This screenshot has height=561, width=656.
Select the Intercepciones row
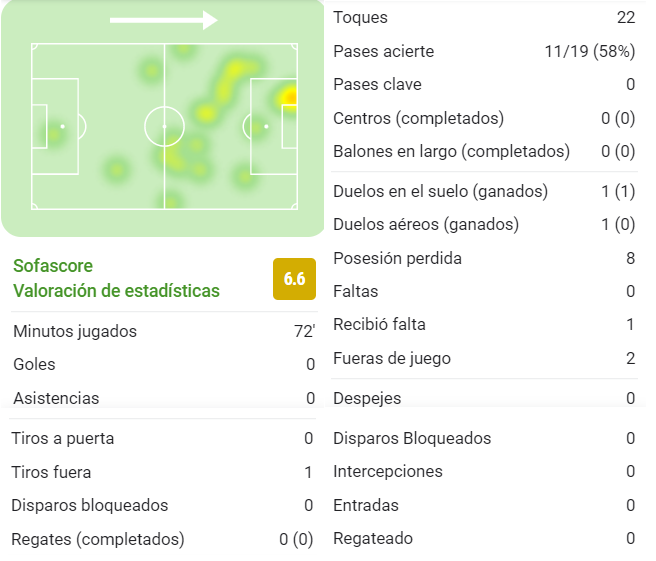[484, 471]
